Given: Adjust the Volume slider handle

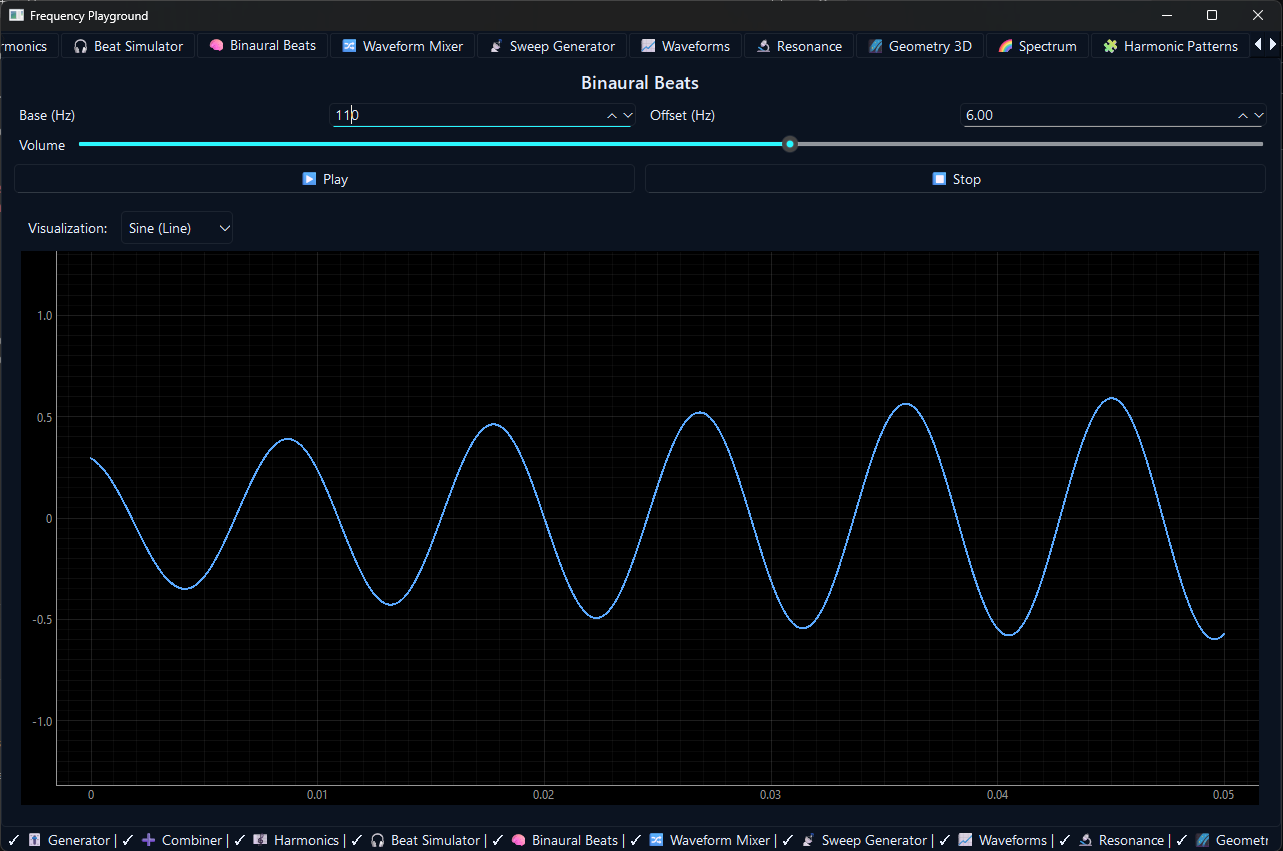Looking at the screenshot, I should tap(790, 144).
